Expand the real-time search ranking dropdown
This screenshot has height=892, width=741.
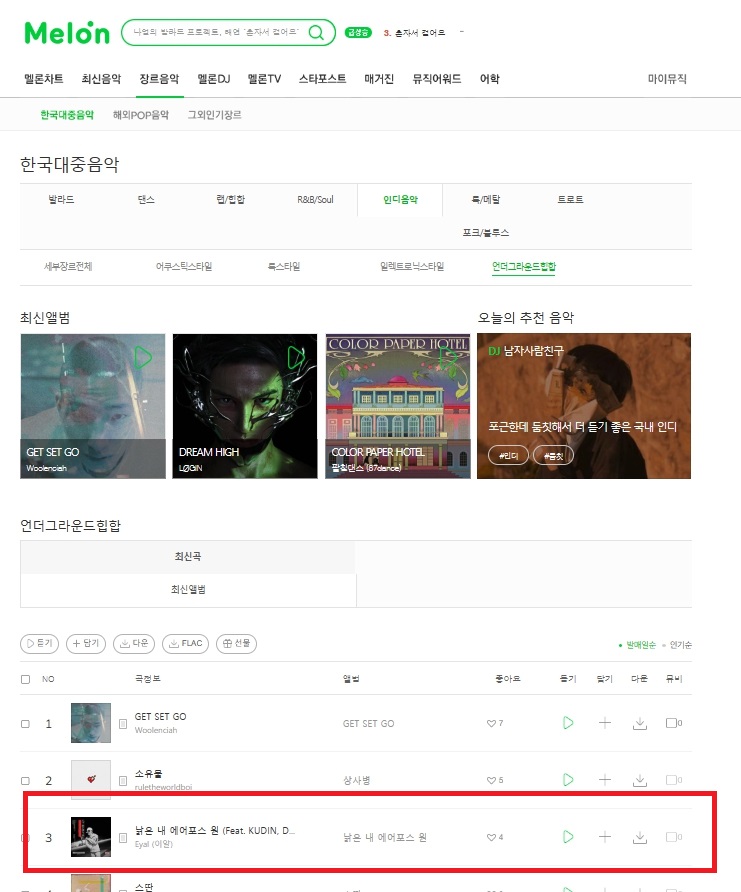(462, 32)
